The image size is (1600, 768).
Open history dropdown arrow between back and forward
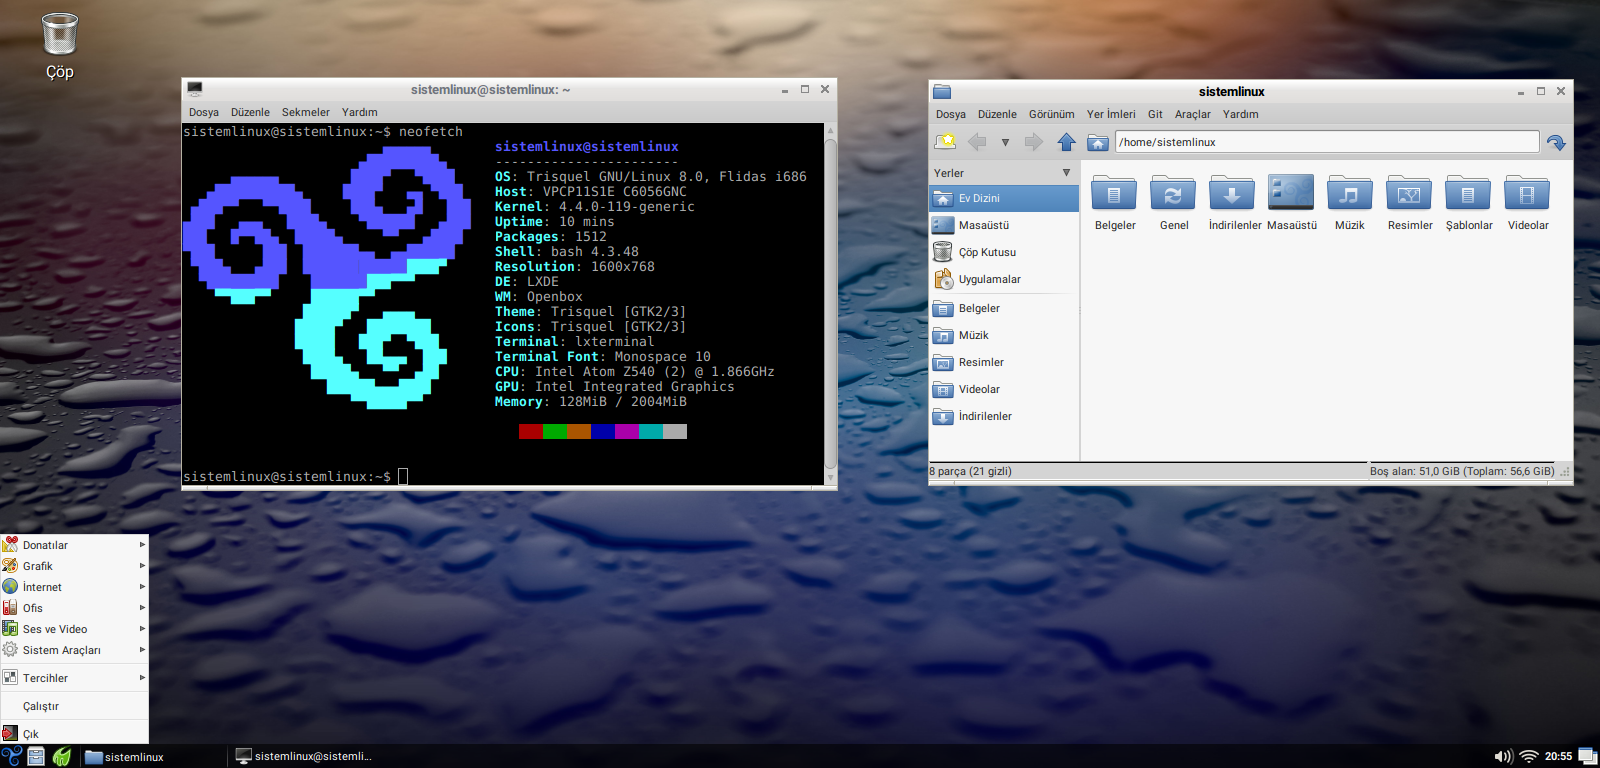[x=1005, y=142]
